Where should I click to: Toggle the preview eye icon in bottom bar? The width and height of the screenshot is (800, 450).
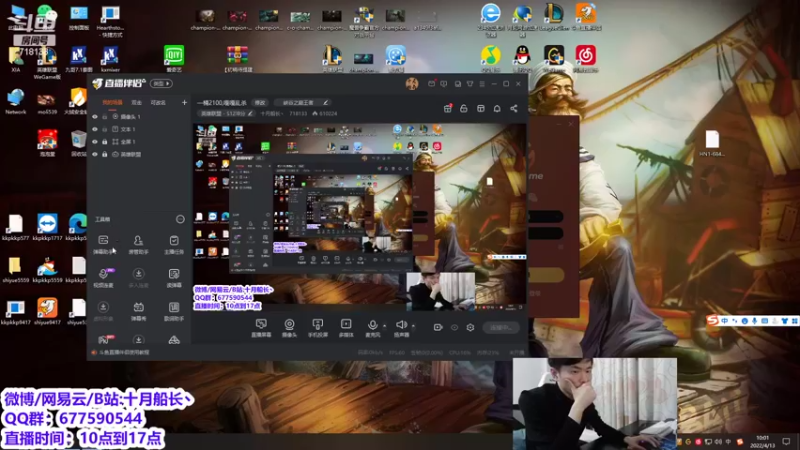pos(454,327)
